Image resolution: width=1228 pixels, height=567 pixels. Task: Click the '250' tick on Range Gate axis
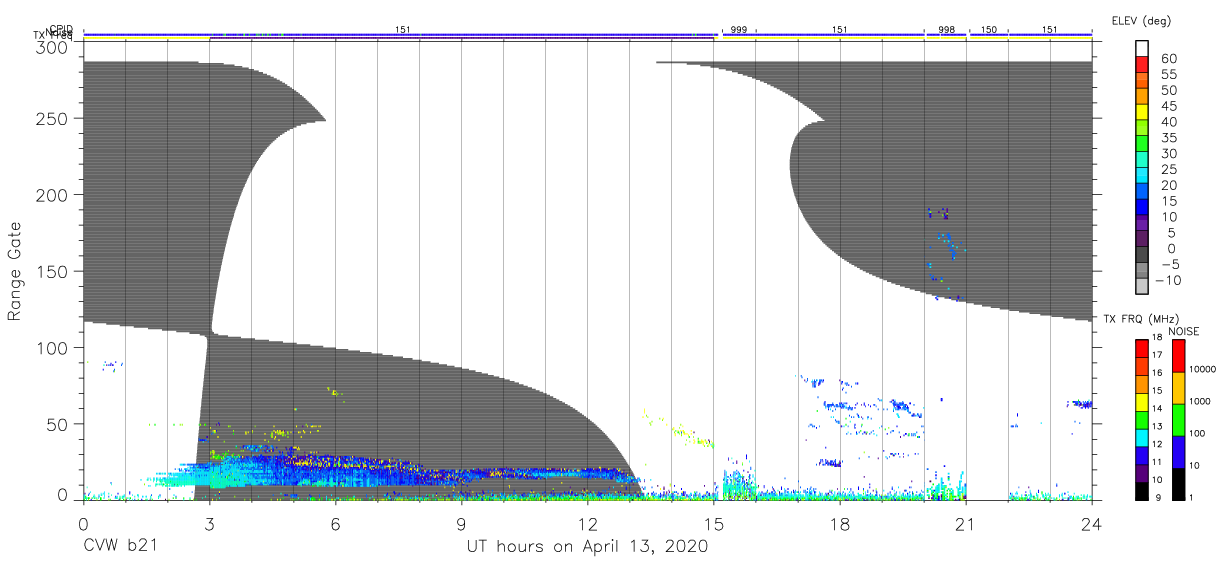click(54, 118)
